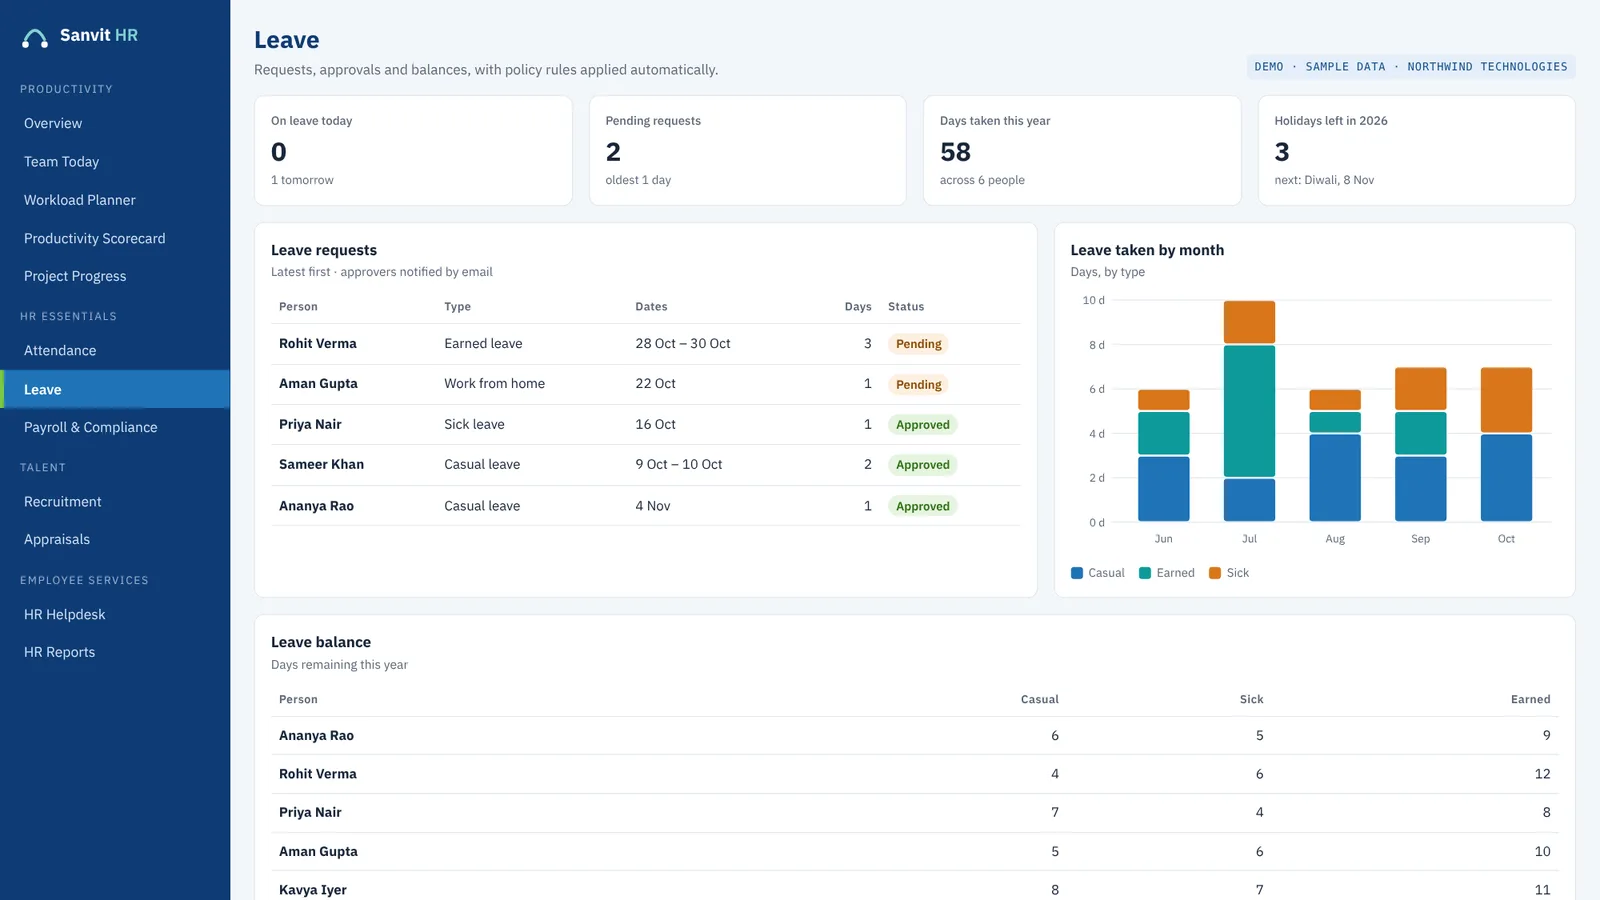This screenshot has width=1600, height=900.
Task: Click the Holidays left in 2026 card
Action: [x=1416, y=151]
